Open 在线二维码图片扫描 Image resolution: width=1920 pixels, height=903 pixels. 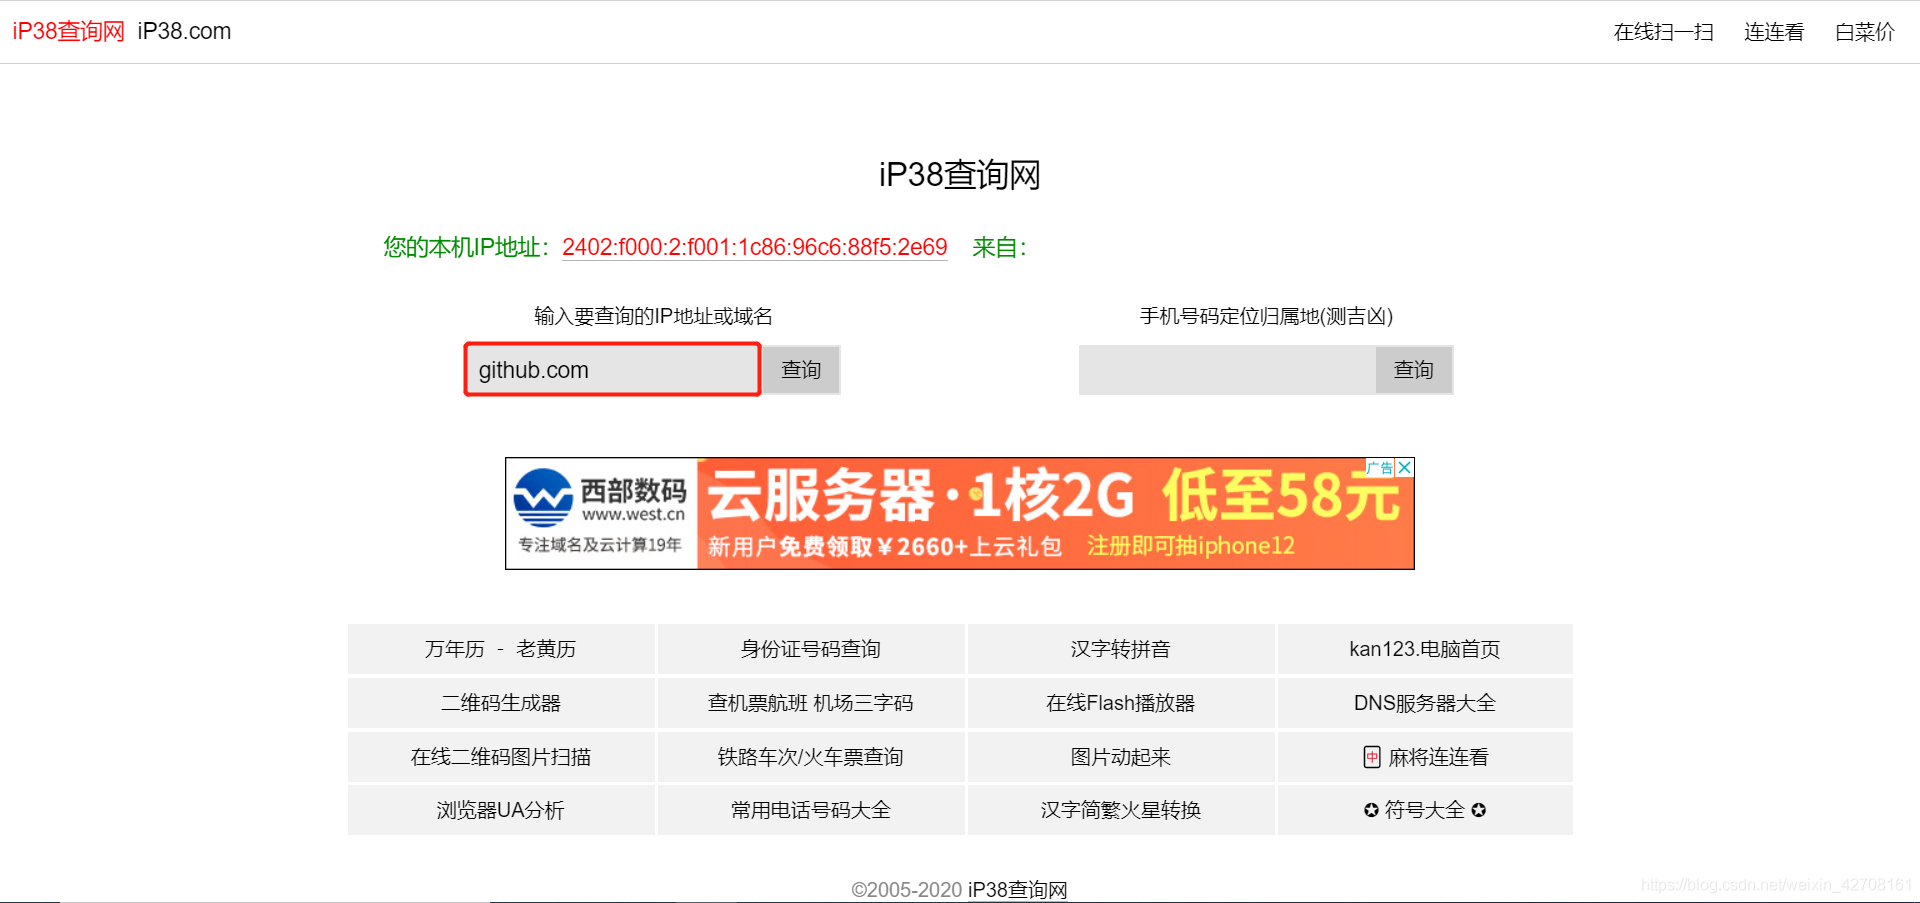pos(501,757)
